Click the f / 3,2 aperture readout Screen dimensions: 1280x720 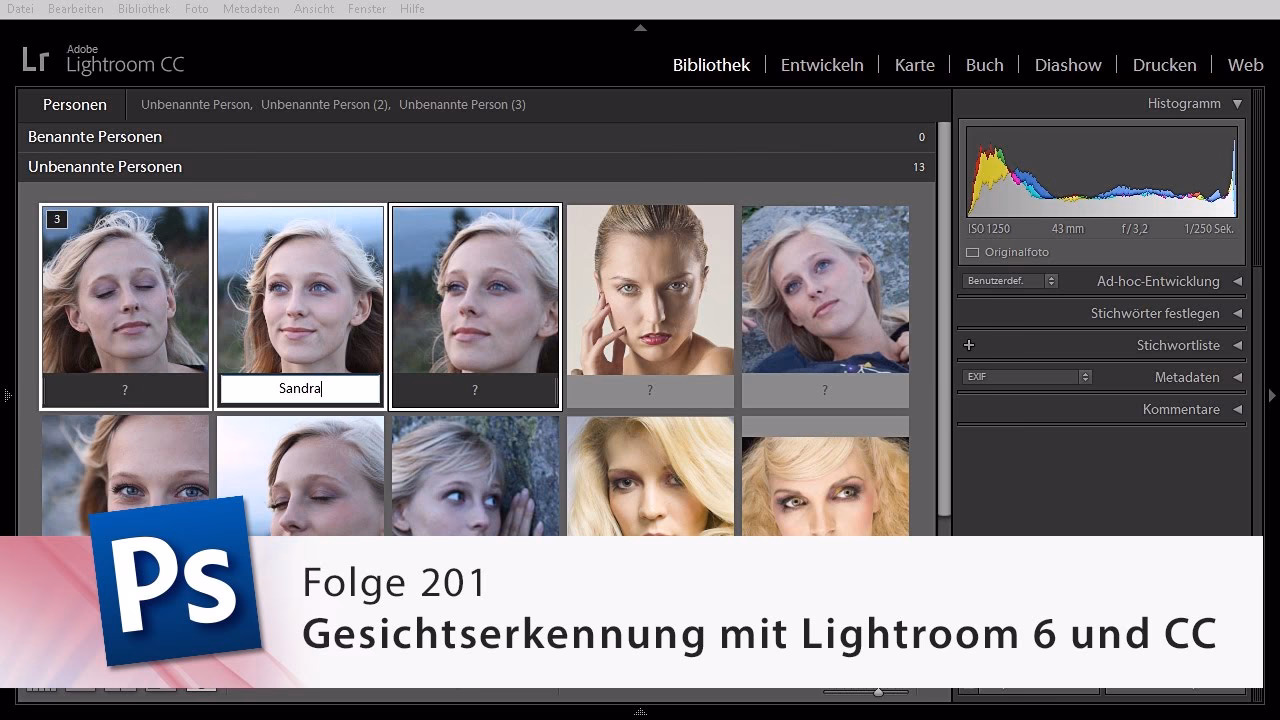pos(1135,229)
